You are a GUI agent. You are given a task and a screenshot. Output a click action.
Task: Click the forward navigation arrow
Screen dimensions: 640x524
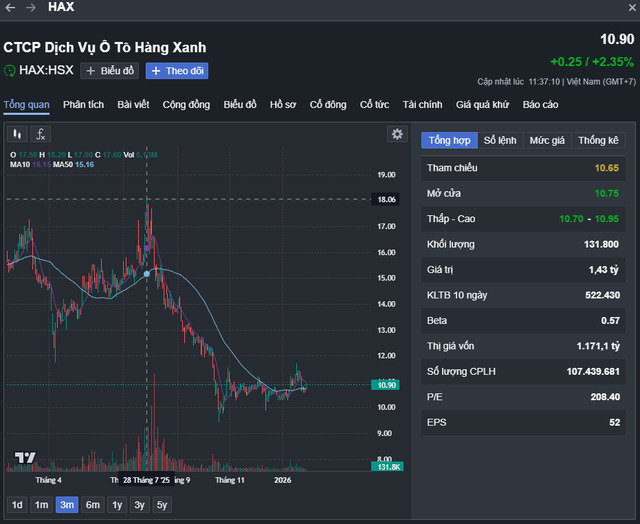tap(30, 7)
